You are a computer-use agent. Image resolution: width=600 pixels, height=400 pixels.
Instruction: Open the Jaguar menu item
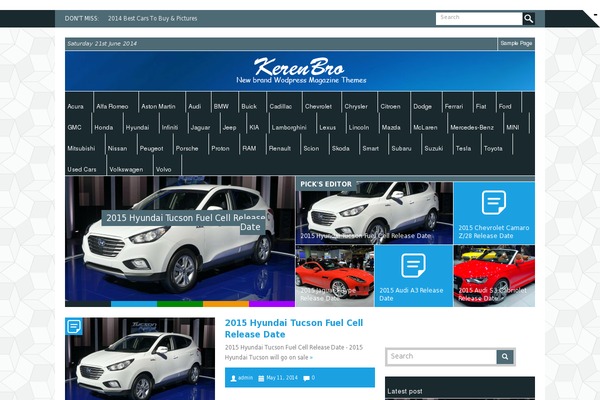(x=200, y=127)
